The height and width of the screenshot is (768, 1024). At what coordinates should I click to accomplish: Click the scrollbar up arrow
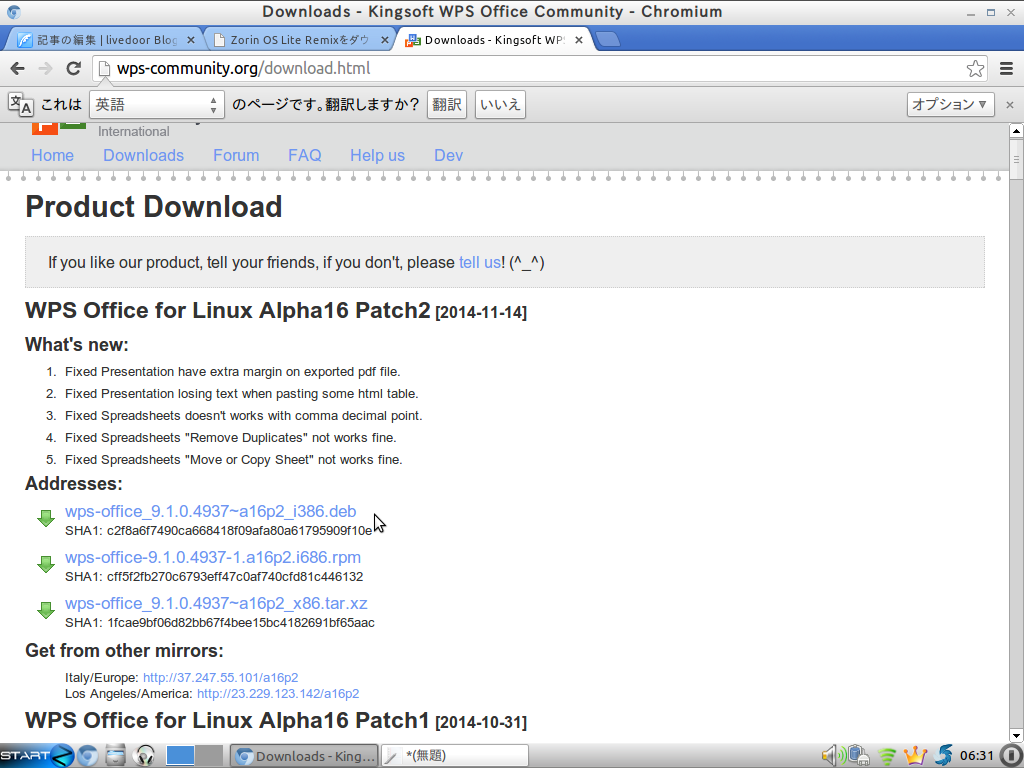[1016, 131]
